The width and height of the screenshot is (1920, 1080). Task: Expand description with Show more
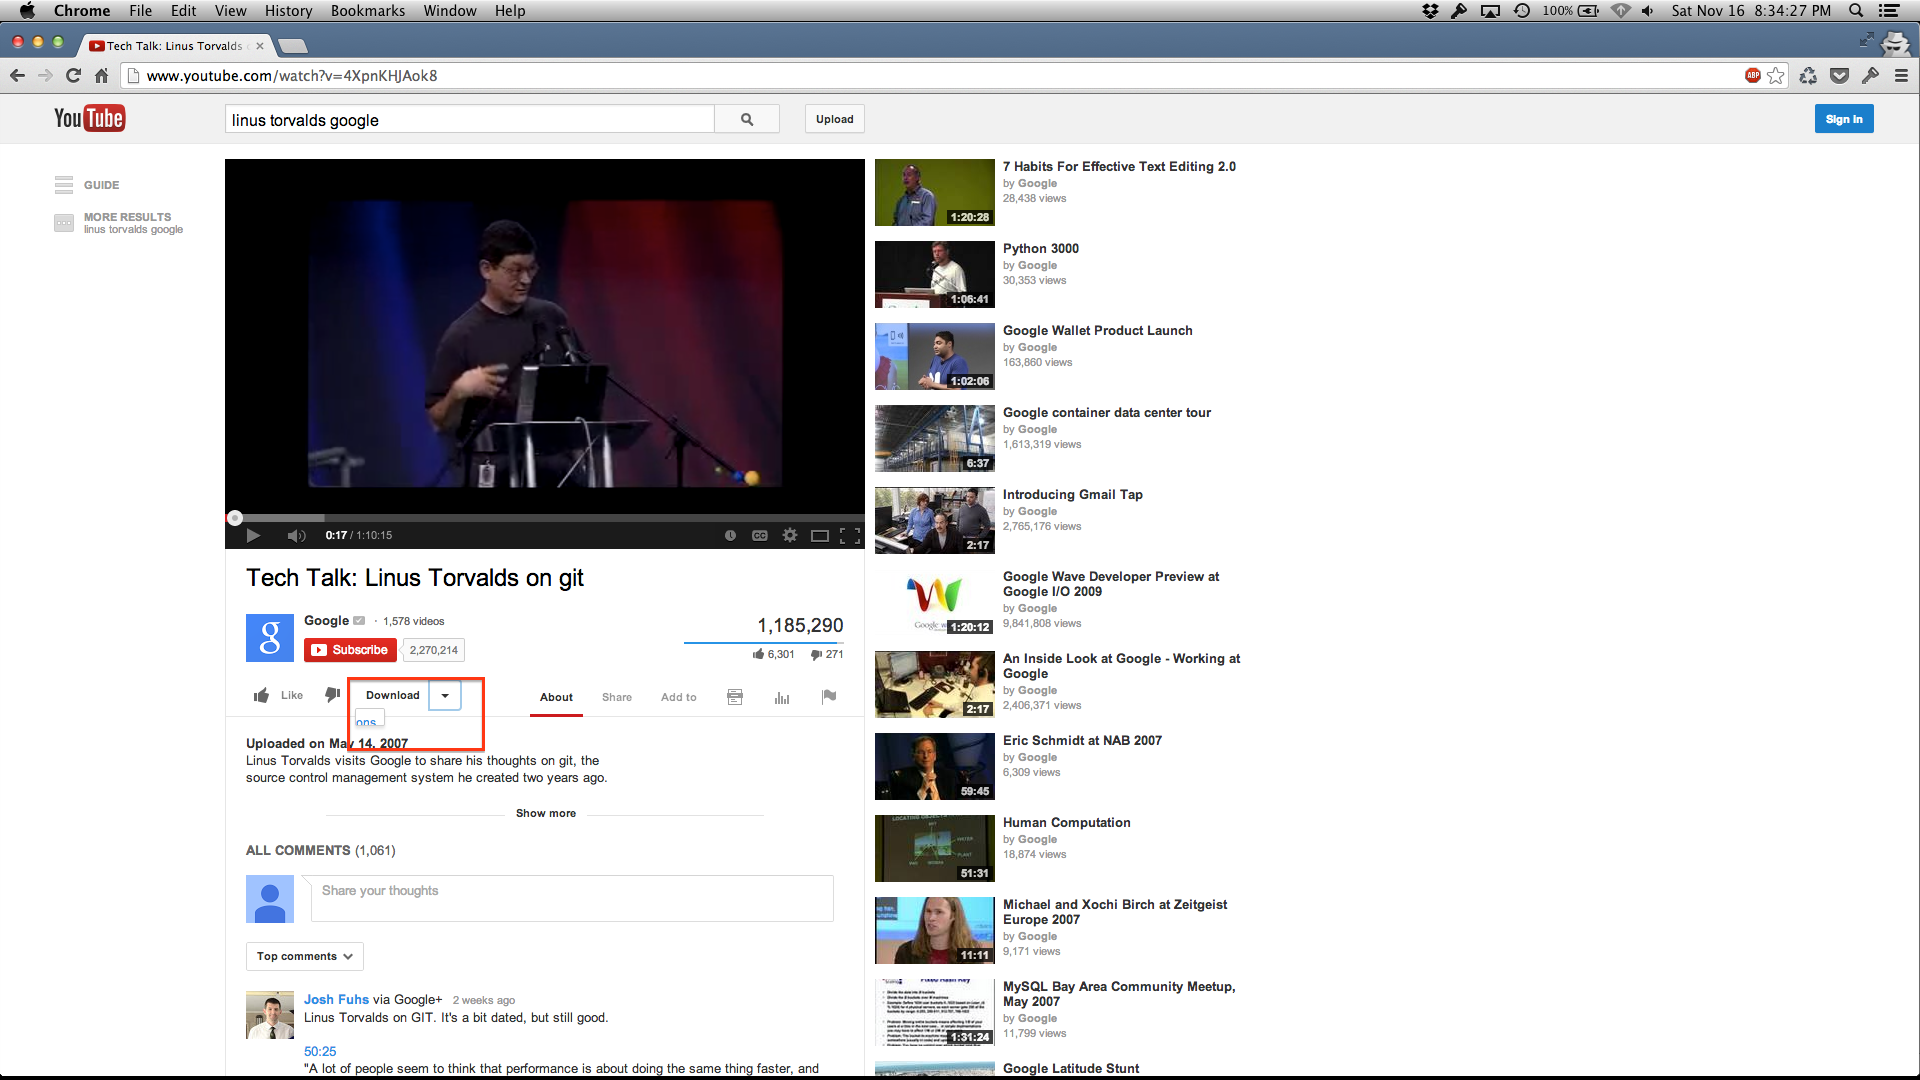[546, 813]
